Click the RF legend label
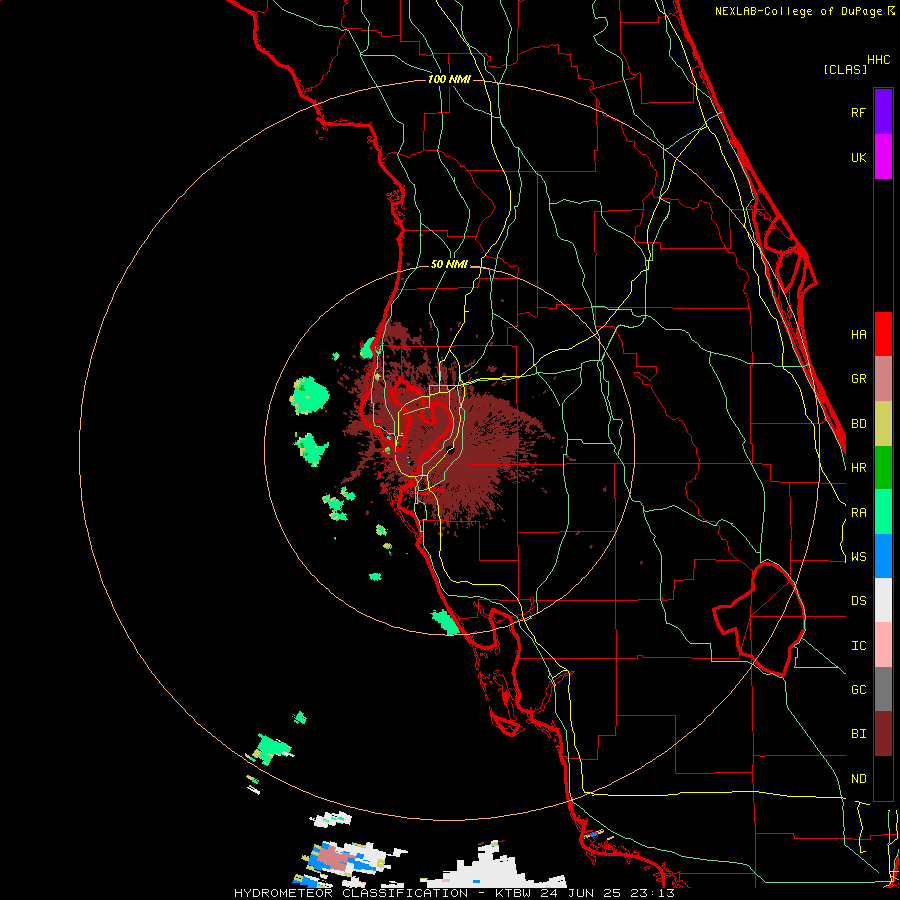The image size is (900, 900). point(858,112)
